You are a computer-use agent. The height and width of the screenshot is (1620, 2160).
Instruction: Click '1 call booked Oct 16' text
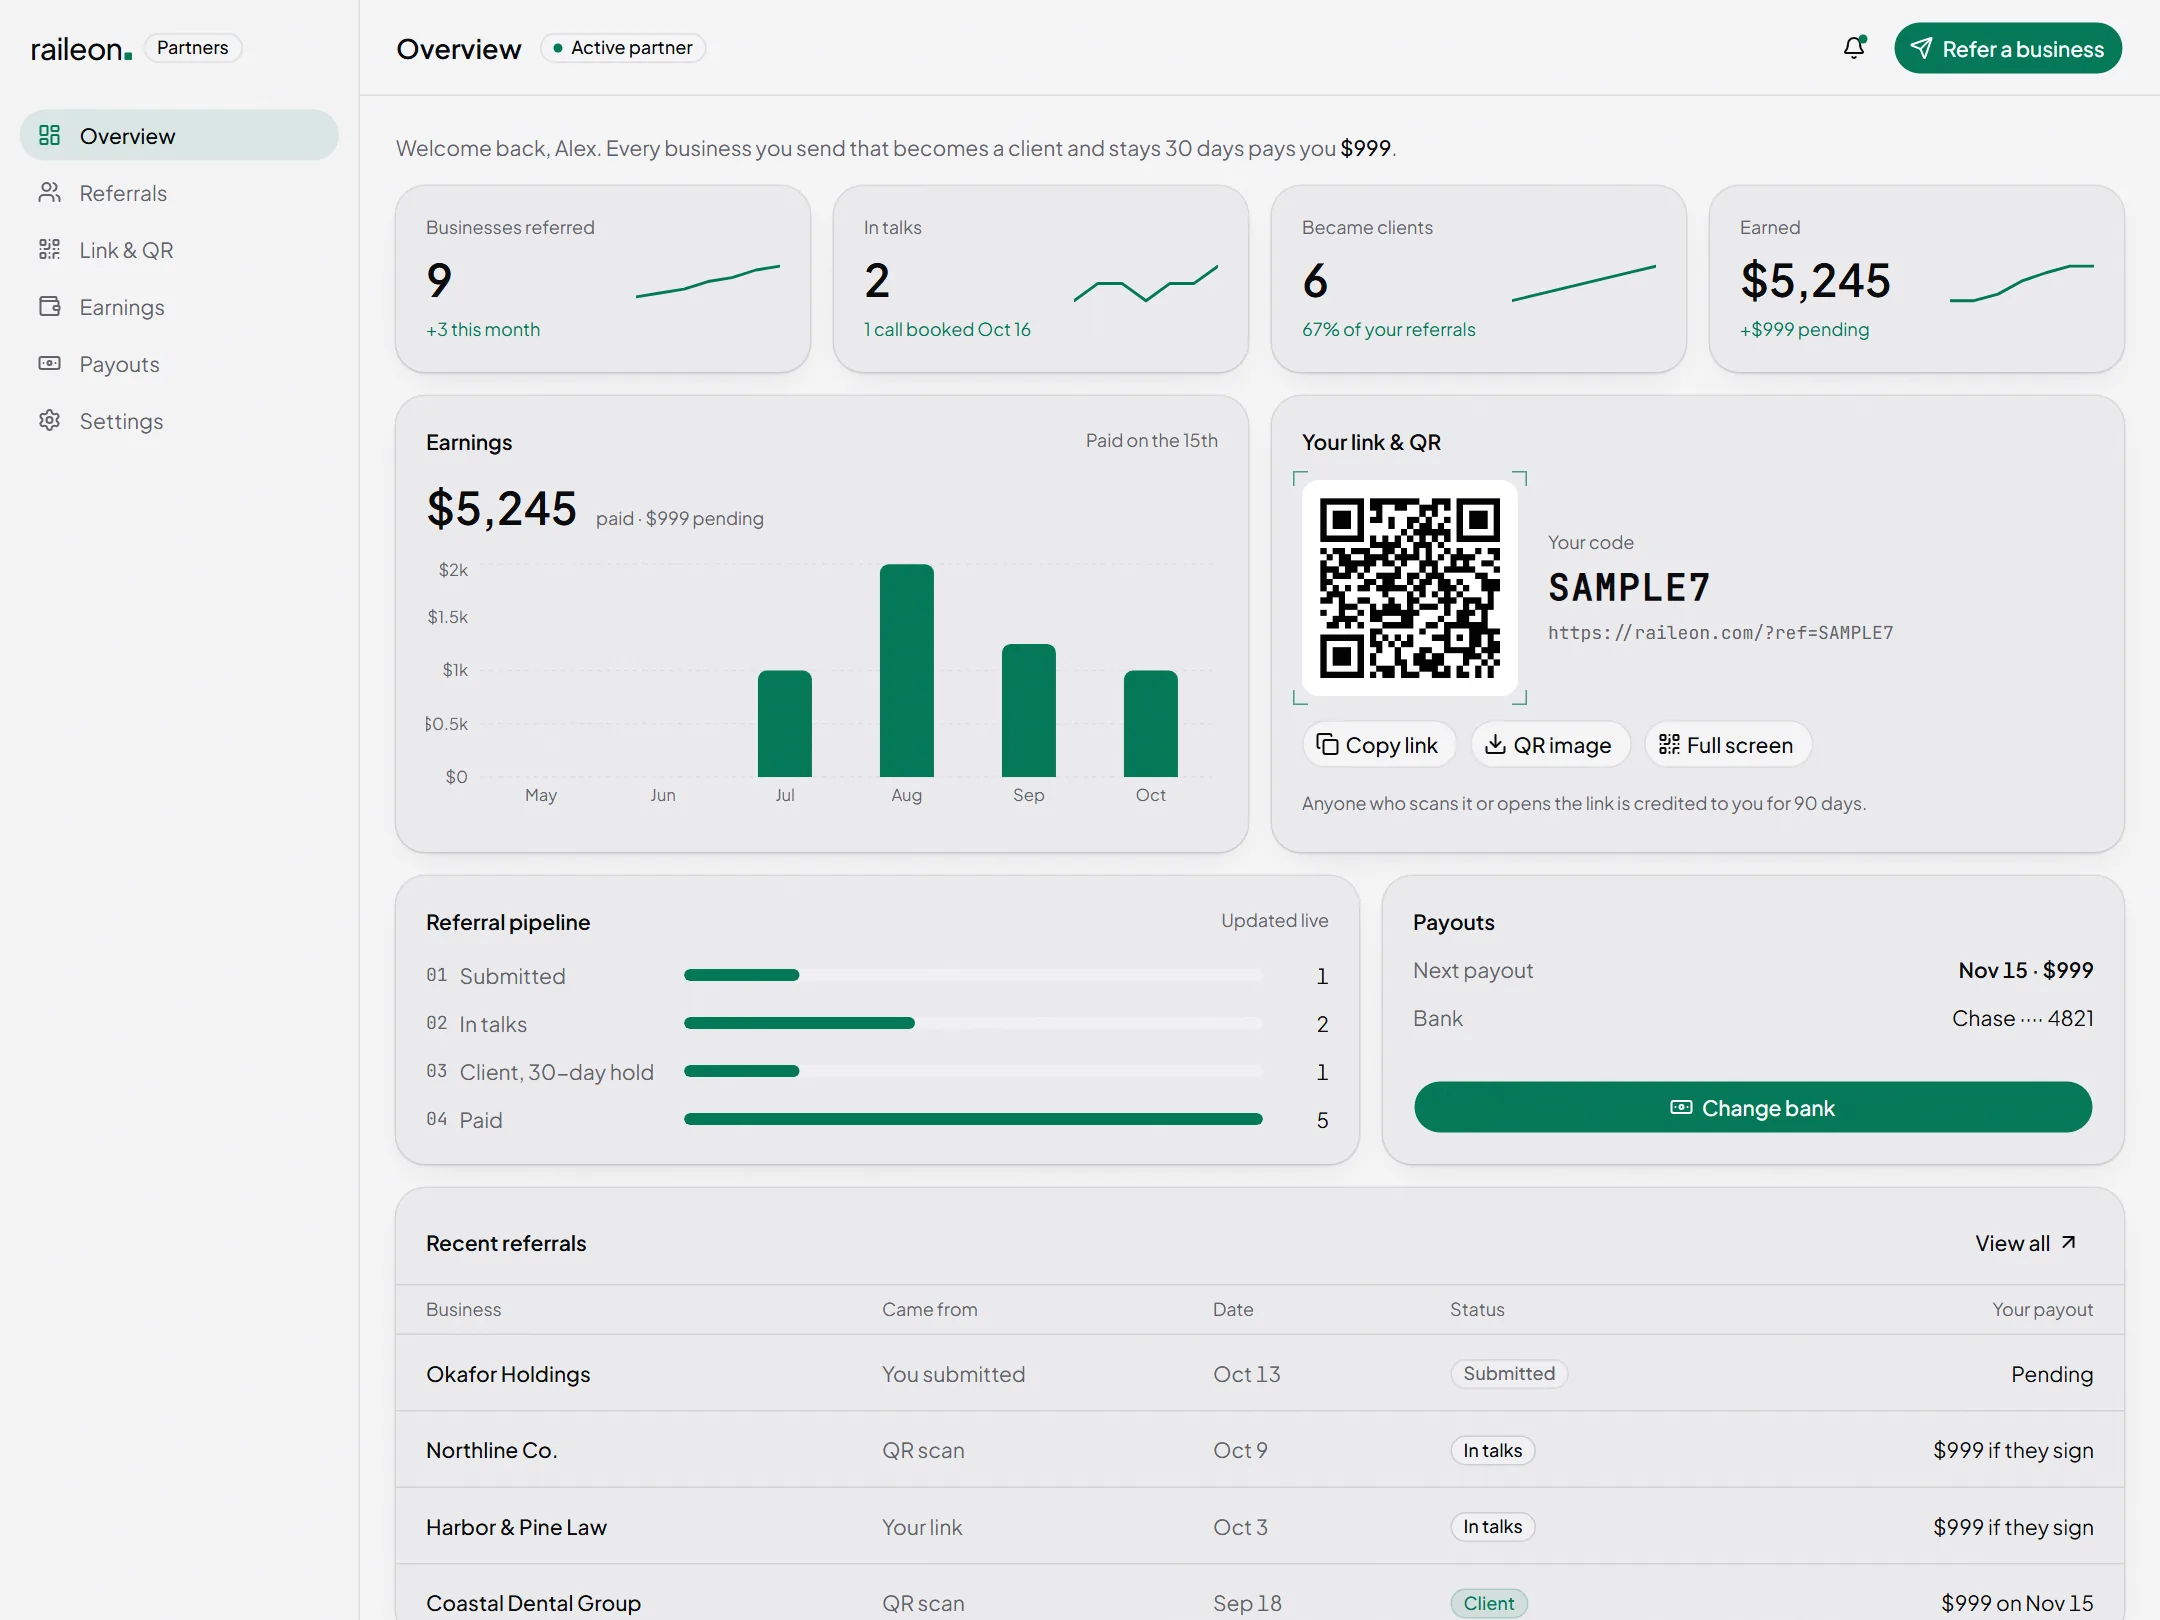947,329
